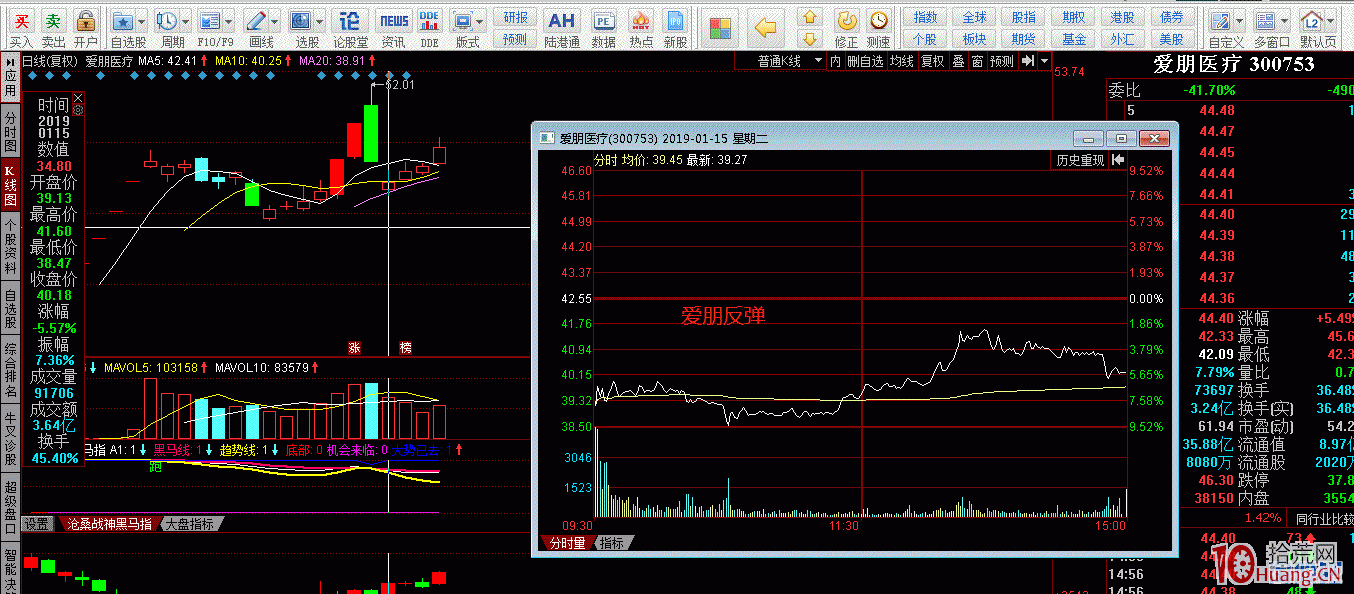Select the 沧桑战神黑马指 indicator tab
This screenshot has width=1354, height=594.
[x=109, y=524]
